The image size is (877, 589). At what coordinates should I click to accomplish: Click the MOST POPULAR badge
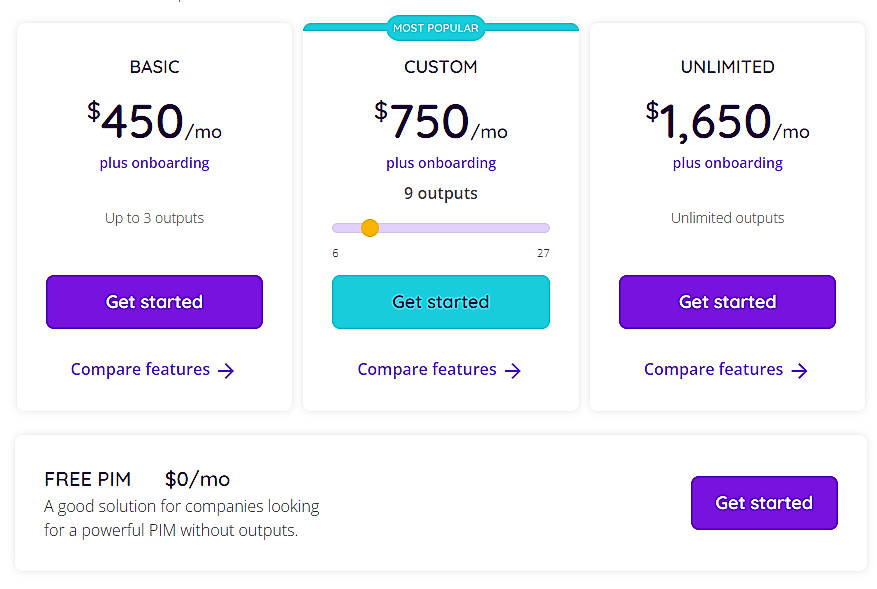pyautogui.click(x=436, y=28)
